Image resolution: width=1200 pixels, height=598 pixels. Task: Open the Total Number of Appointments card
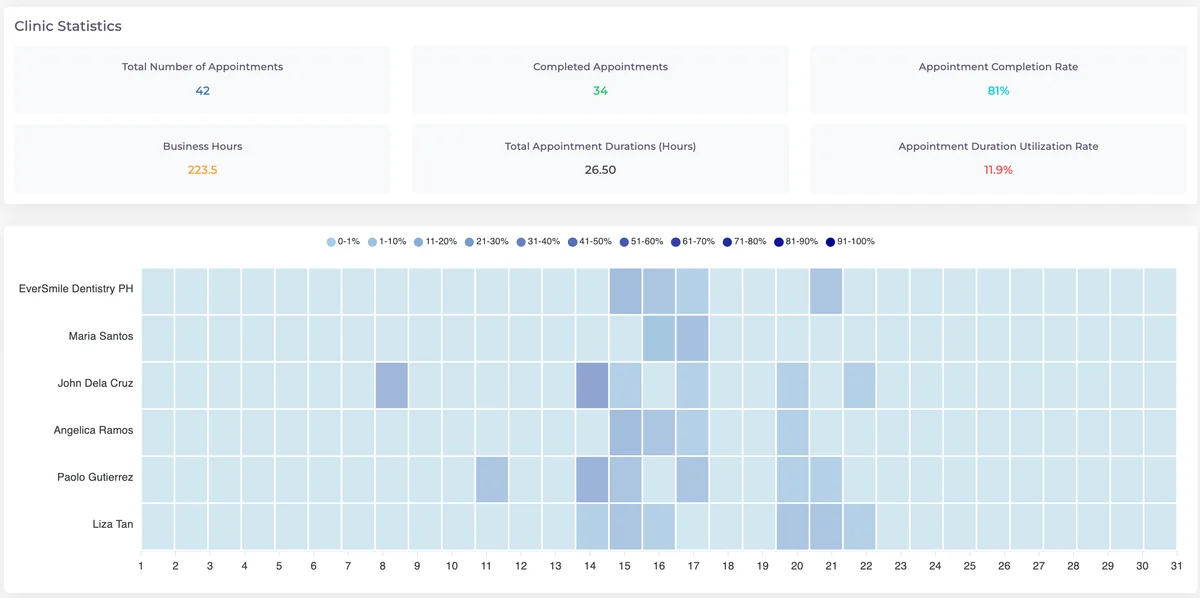pos(203,79)
